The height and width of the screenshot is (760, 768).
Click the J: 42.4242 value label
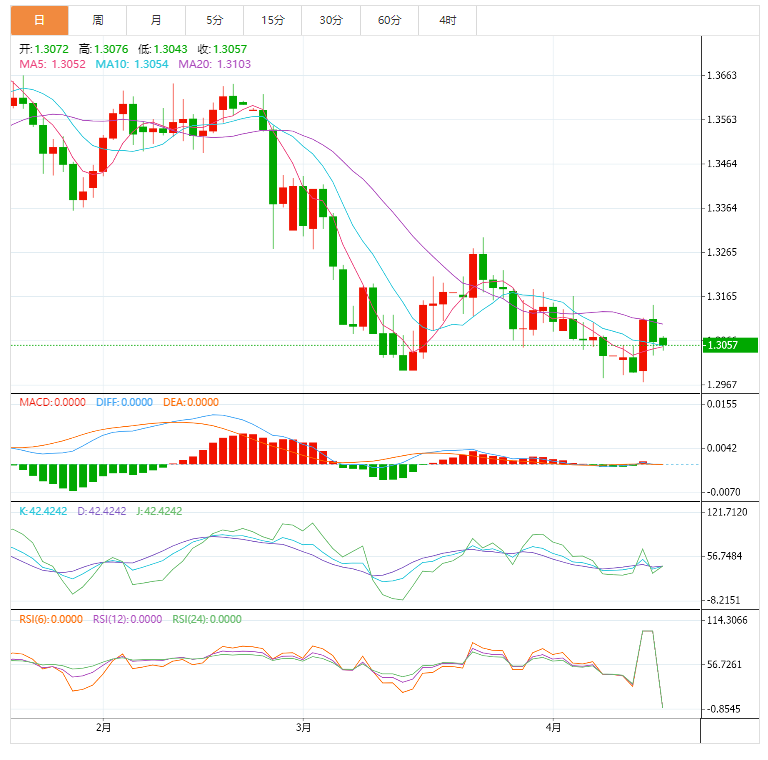159,511
